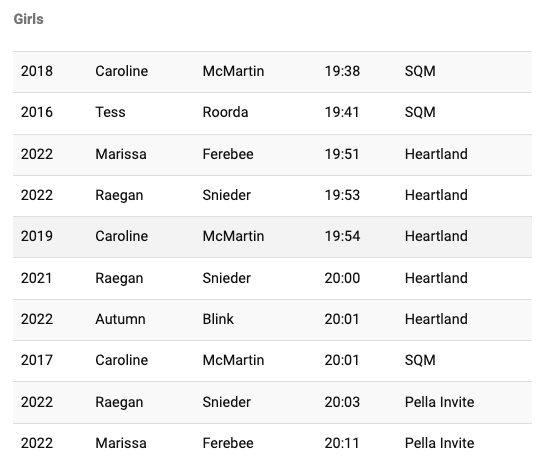Click the 2017 year cell
This screenshot has width=539, height=464.
tap(36, 360)
